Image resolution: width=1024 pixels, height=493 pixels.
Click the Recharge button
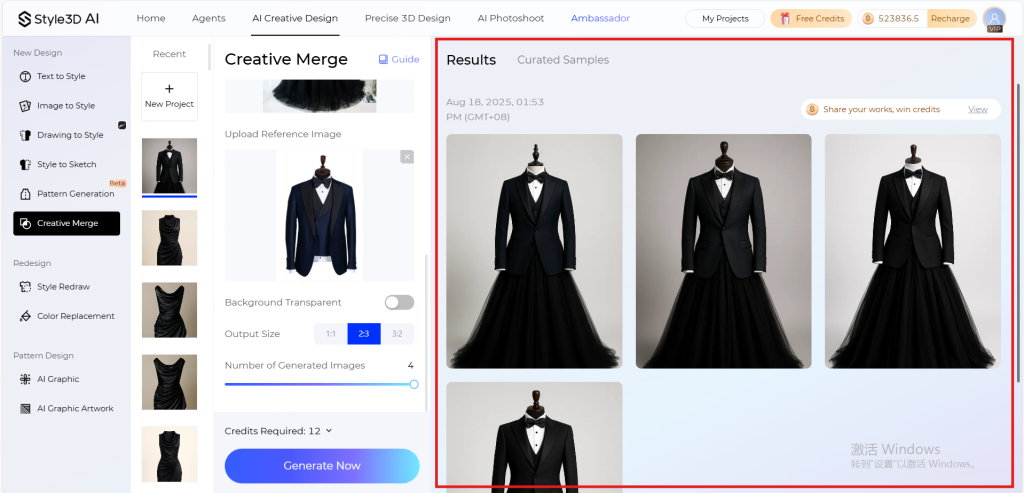pos(950,18)
